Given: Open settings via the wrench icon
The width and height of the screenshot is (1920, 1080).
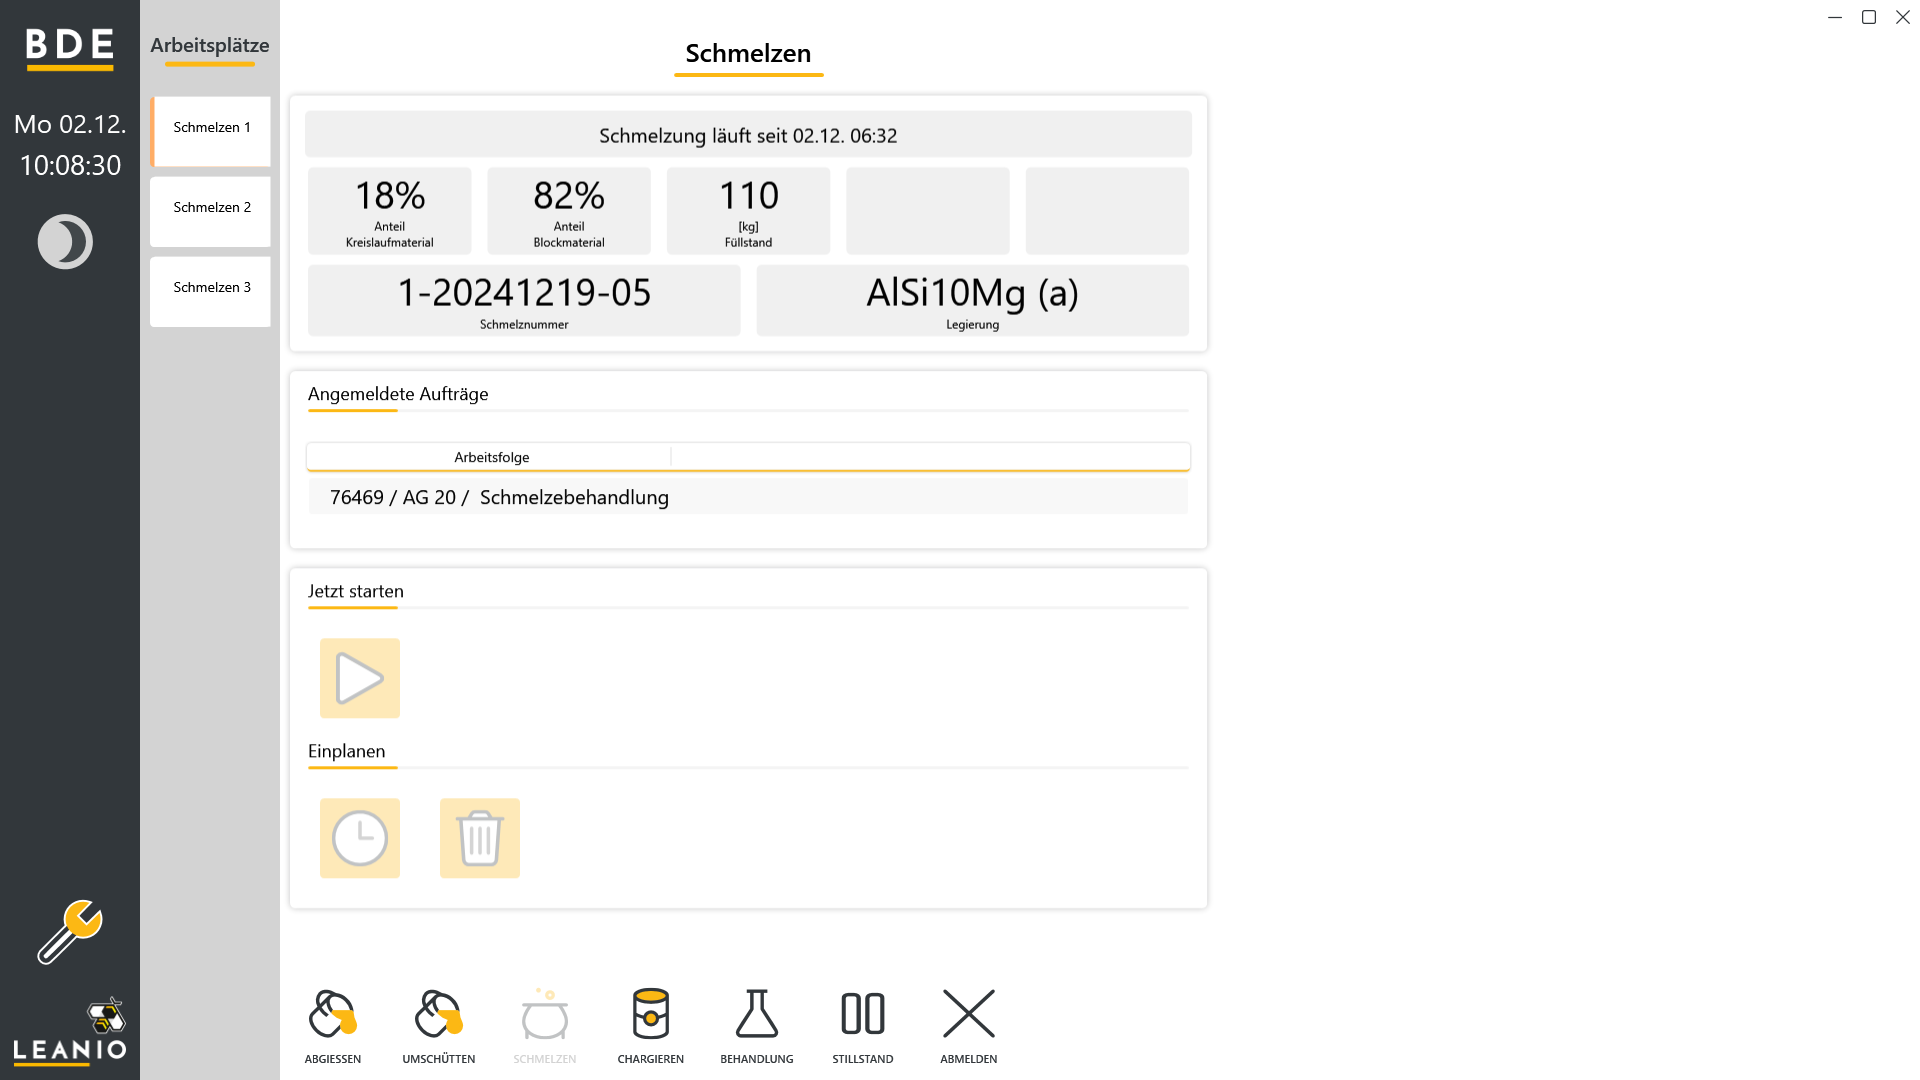Looking at the screenshot, I should (x=70, y=932).
